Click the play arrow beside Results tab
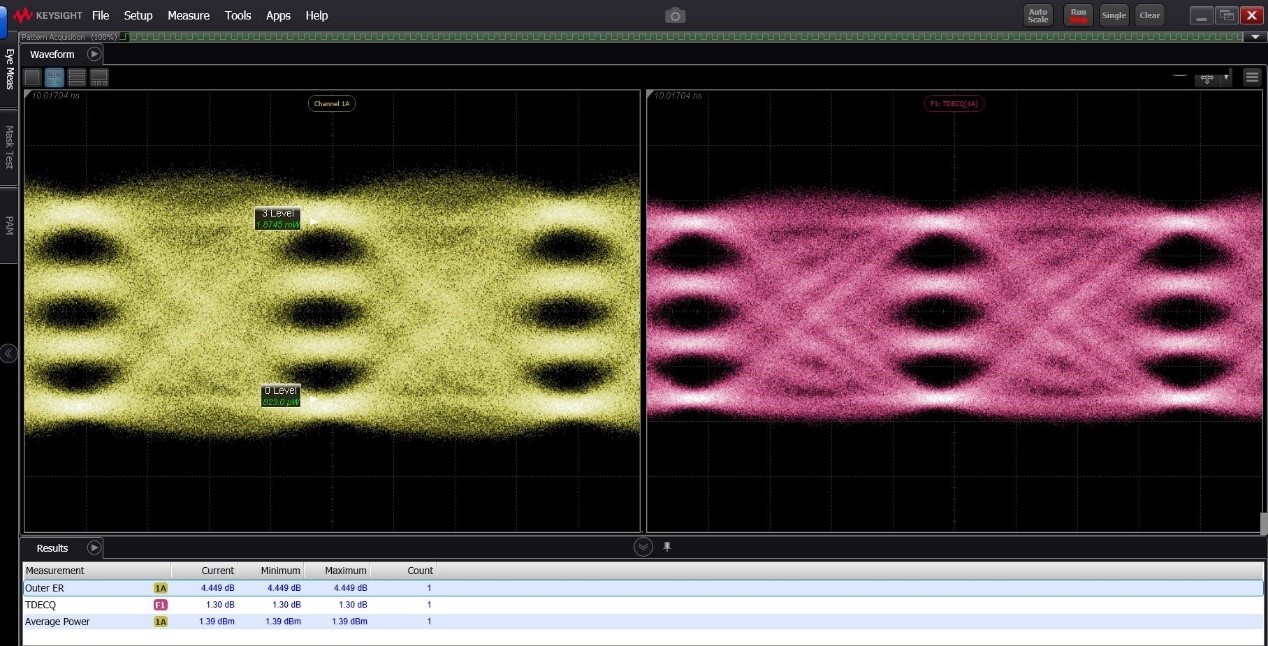 (94, 547)
